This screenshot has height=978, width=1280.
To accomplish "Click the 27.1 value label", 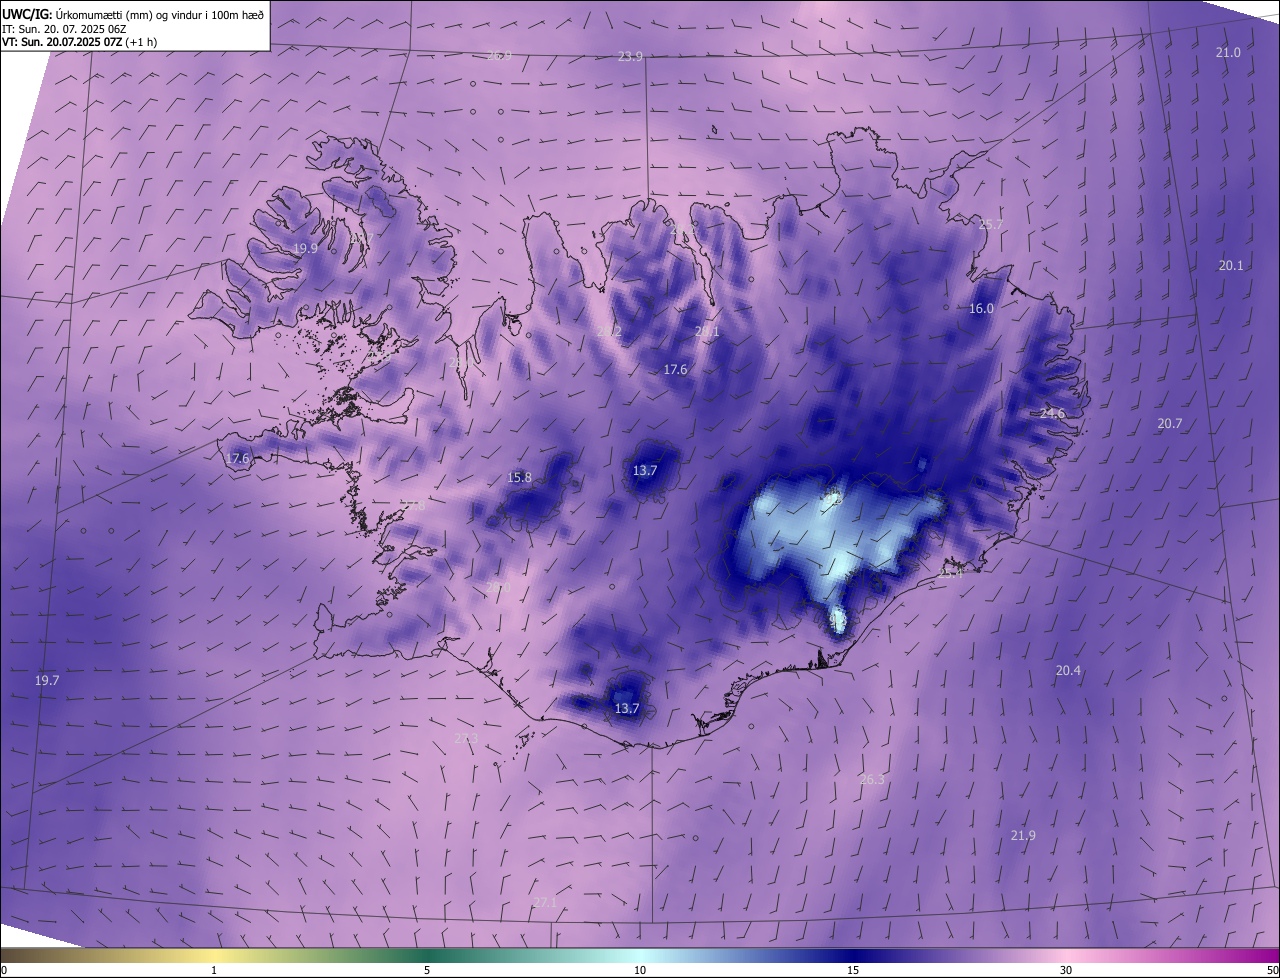I will point(545,902).
